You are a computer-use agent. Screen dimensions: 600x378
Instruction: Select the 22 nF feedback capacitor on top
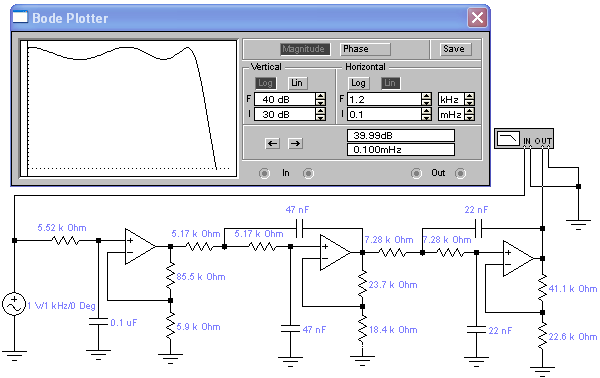pyautogui.click(x=478, y=228)
